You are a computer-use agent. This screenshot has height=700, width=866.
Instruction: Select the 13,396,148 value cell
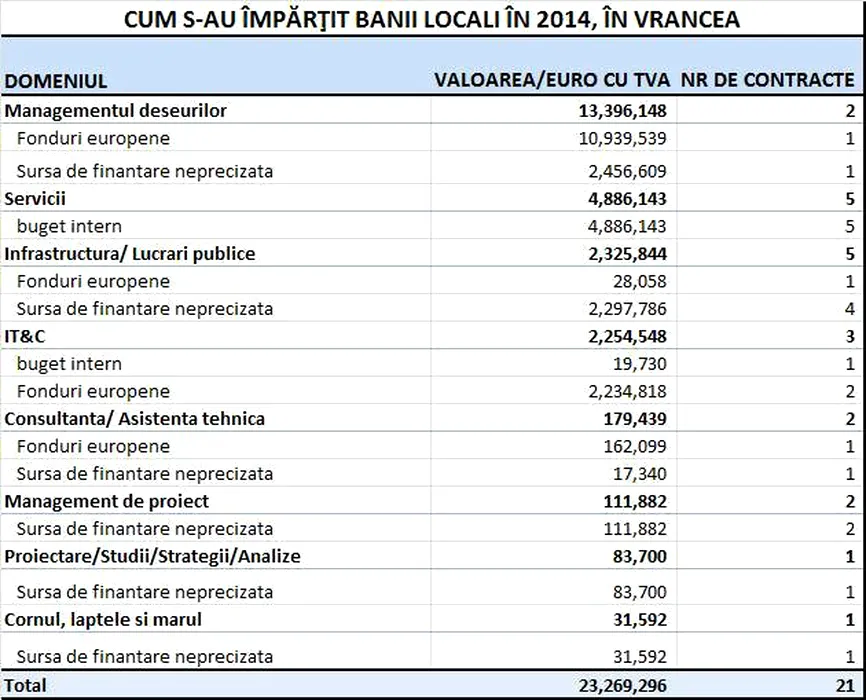622,111
